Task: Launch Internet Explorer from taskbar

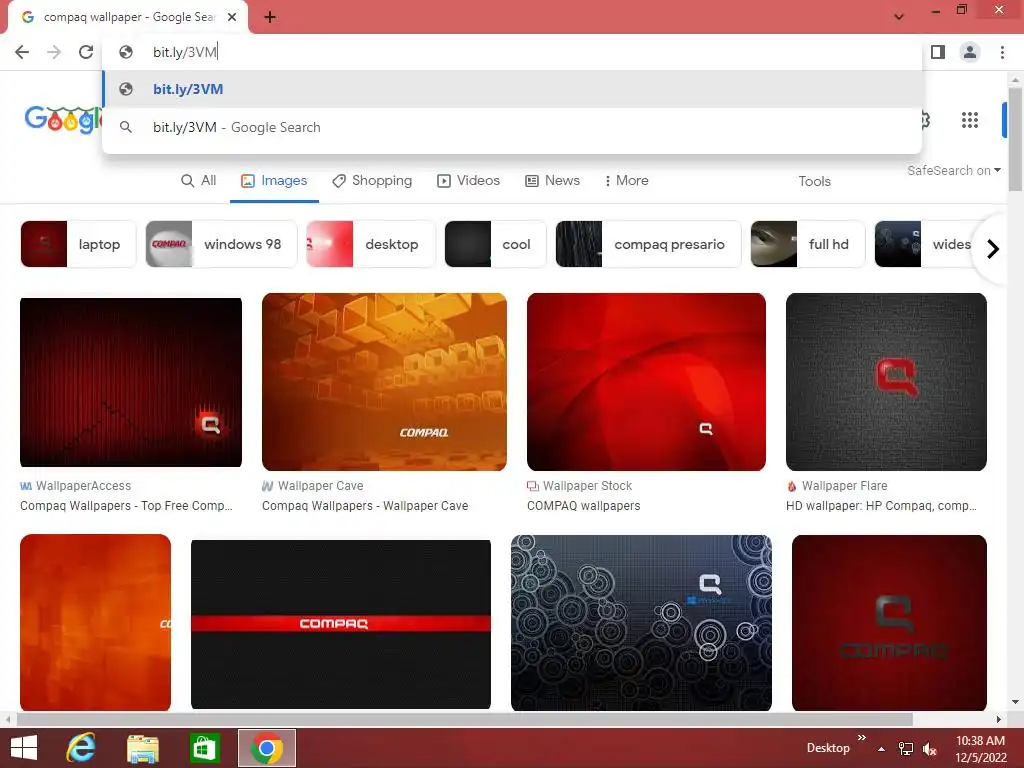Action: (x=82, y=748)
